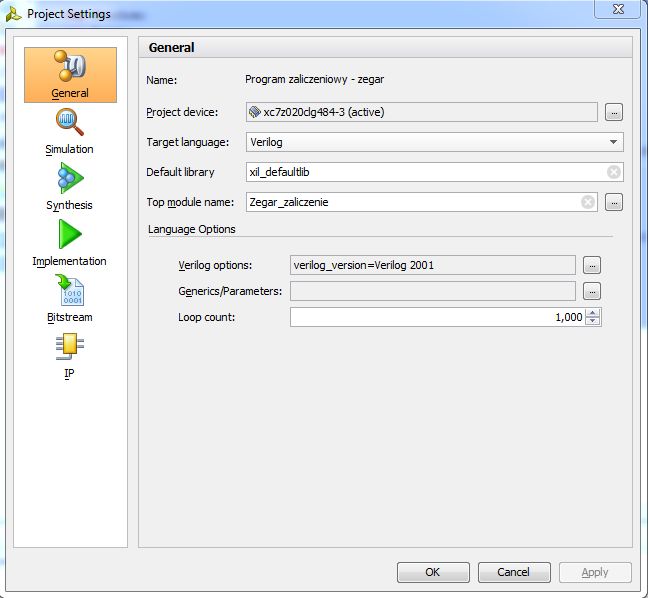Expand the Target language dropdown
Image resolution: width=648 pixels, height=598 pixels.
tap(613, 142)
